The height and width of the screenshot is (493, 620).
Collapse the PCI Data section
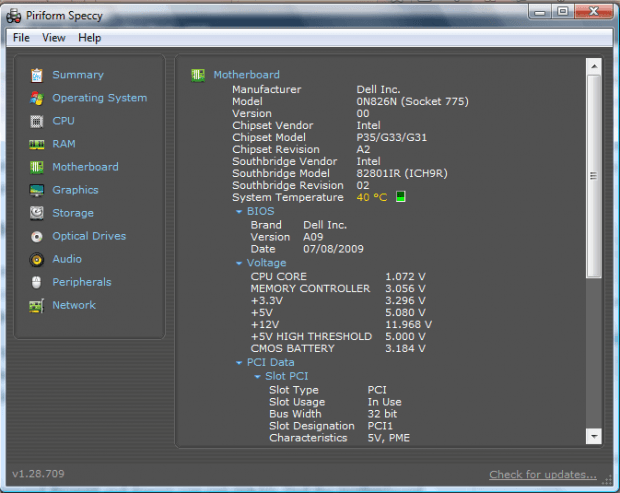[239, 363]
